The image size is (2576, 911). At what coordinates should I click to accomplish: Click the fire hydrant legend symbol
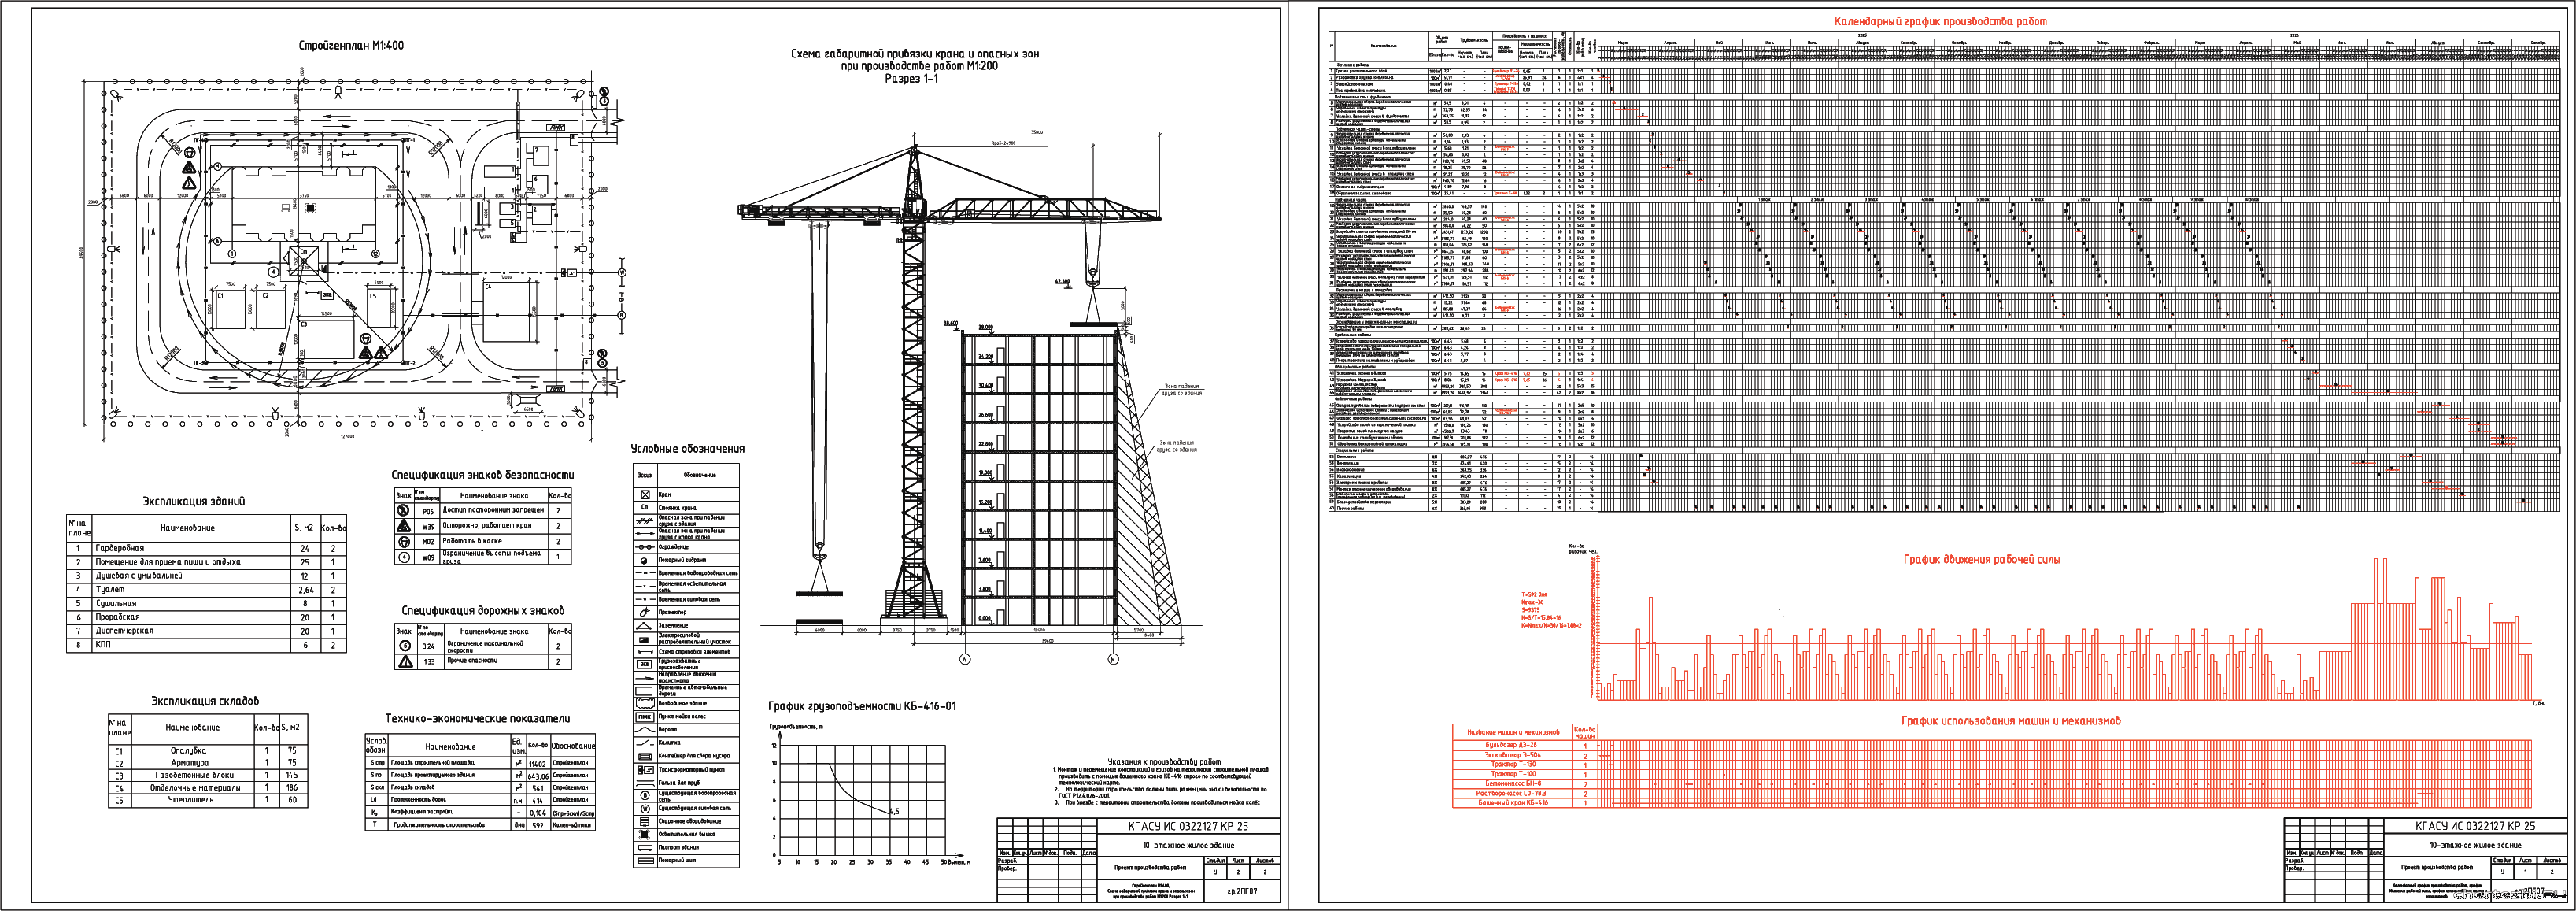tap(645, 560)
